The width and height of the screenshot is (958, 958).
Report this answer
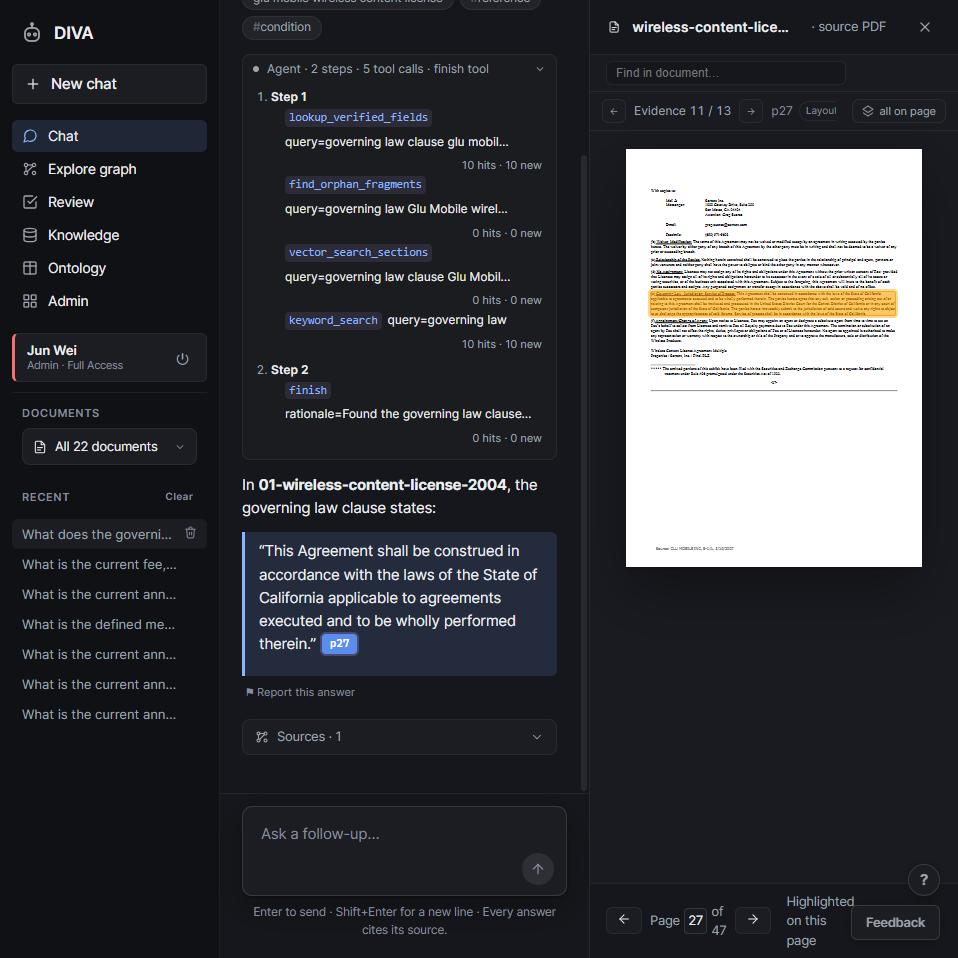coord(300,692)
